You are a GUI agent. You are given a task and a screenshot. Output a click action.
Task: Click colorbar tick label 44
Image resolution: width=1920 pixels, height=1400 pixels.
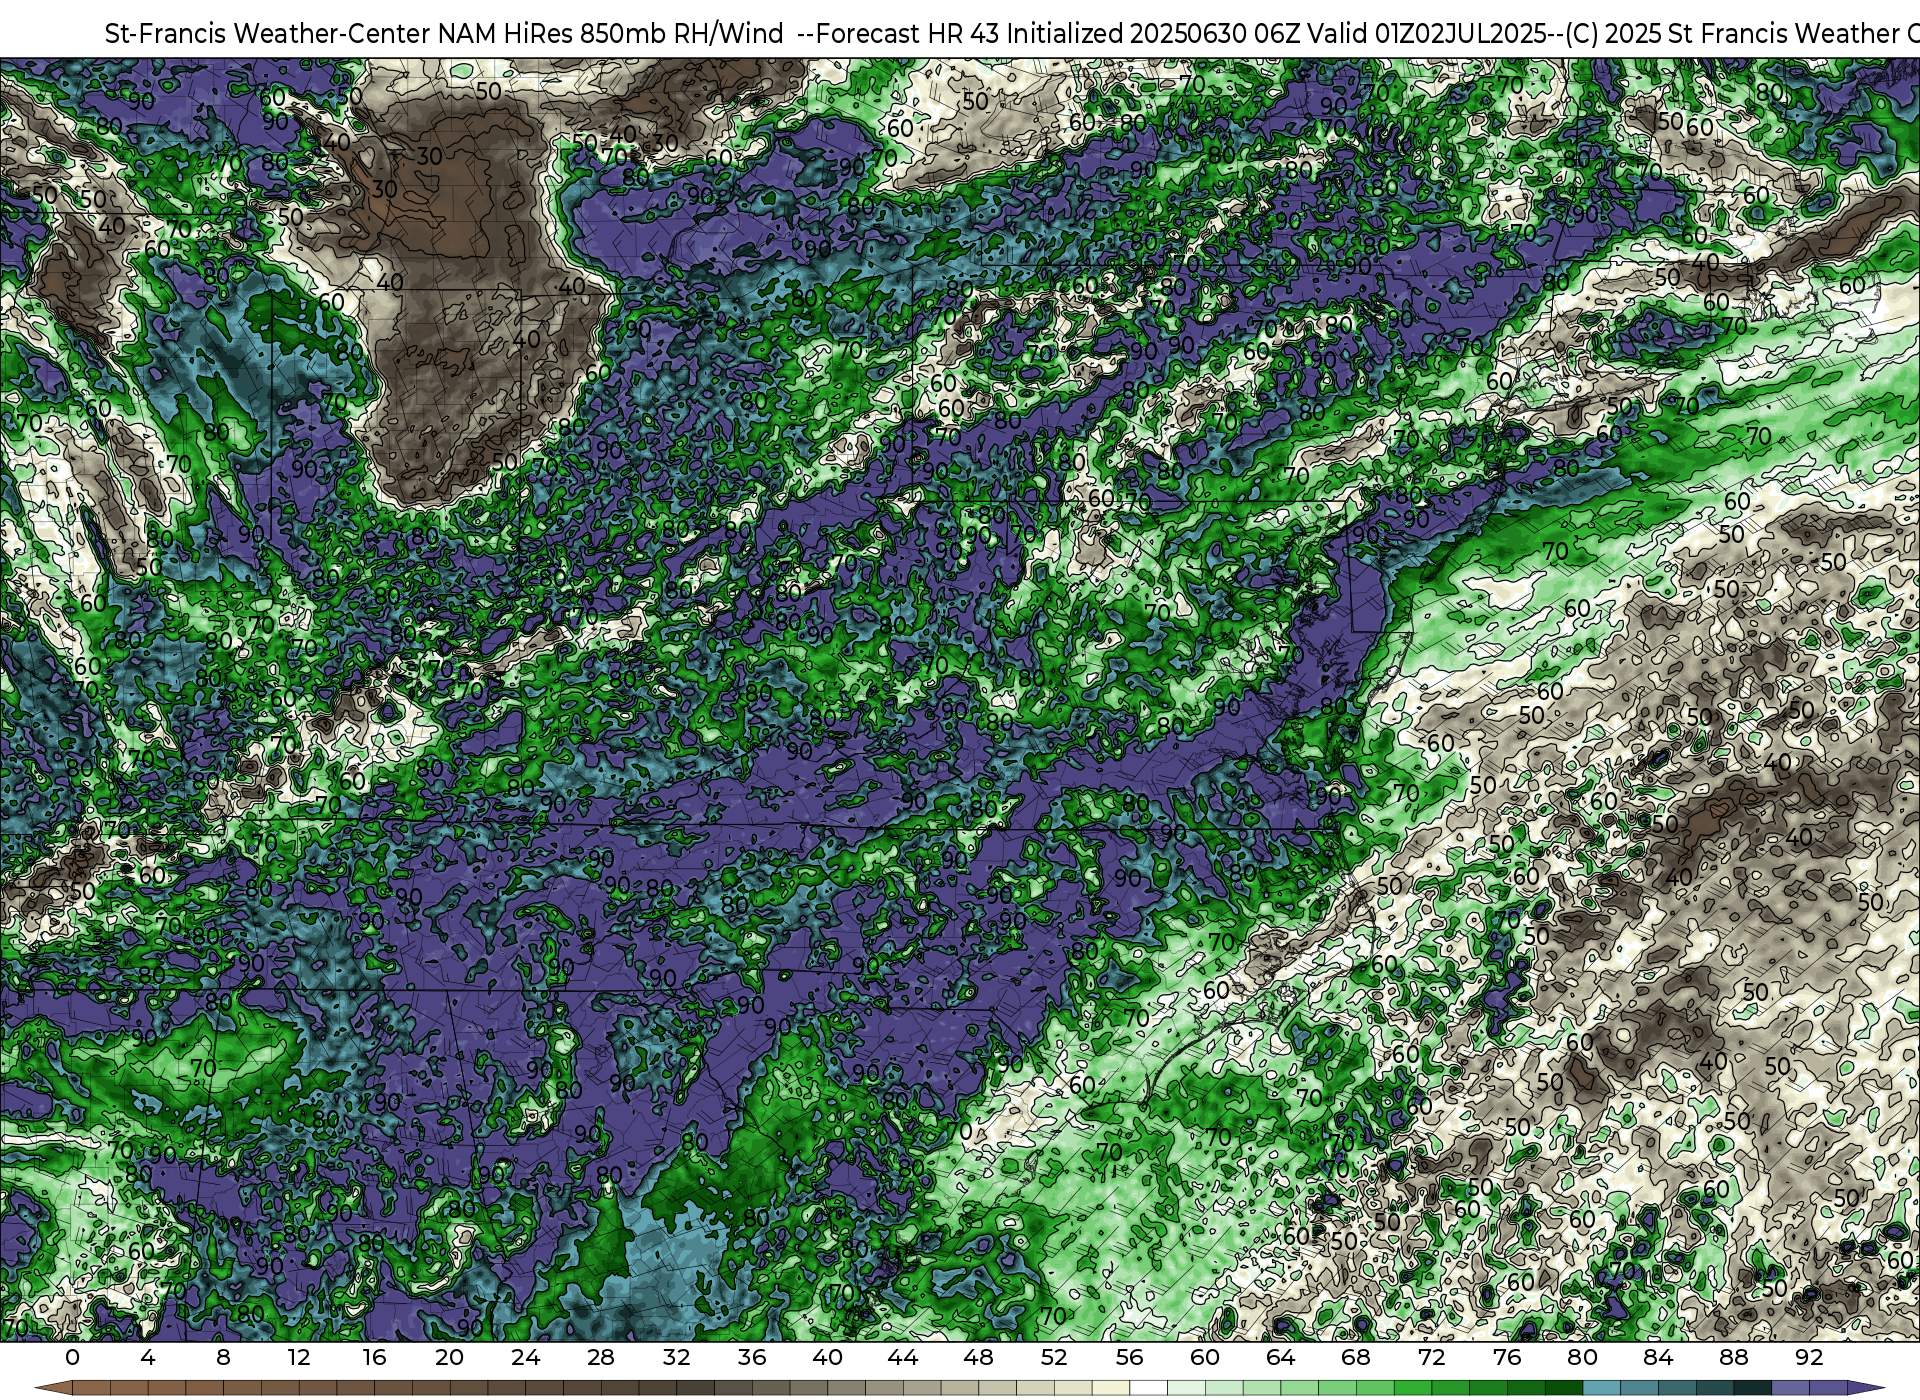pyautogui.click(x=903, y=1357)
